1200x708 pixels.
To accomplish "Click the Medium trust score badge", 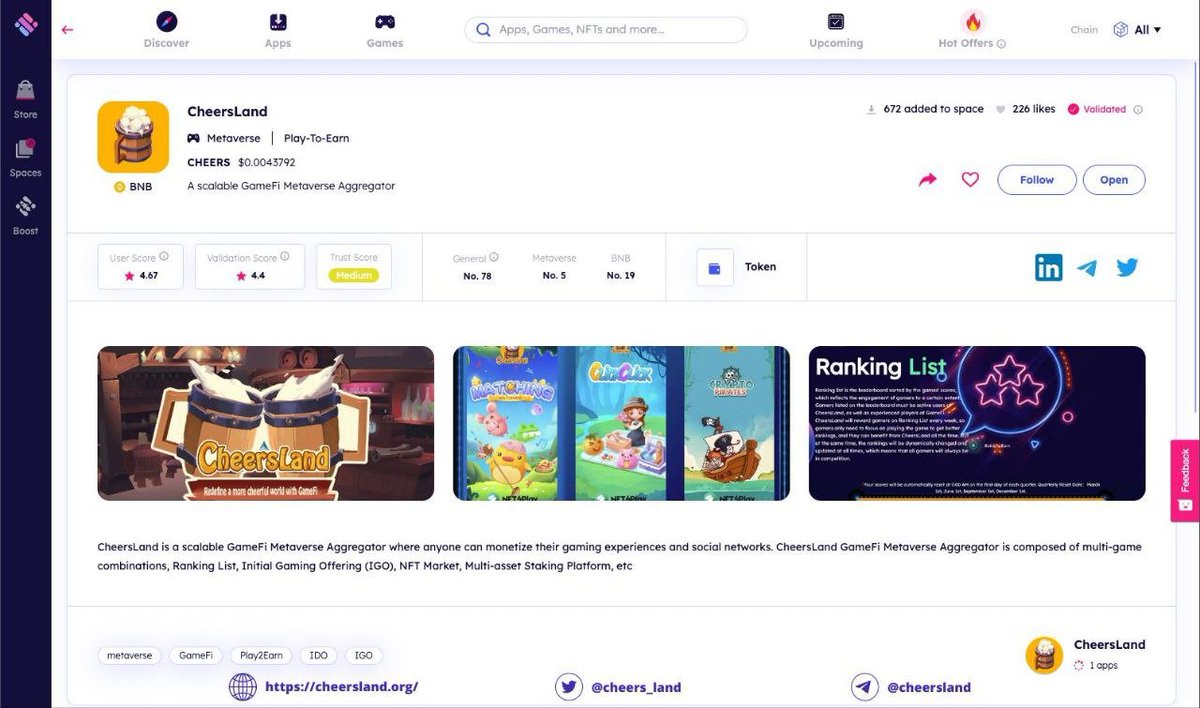I will [354, 275].
